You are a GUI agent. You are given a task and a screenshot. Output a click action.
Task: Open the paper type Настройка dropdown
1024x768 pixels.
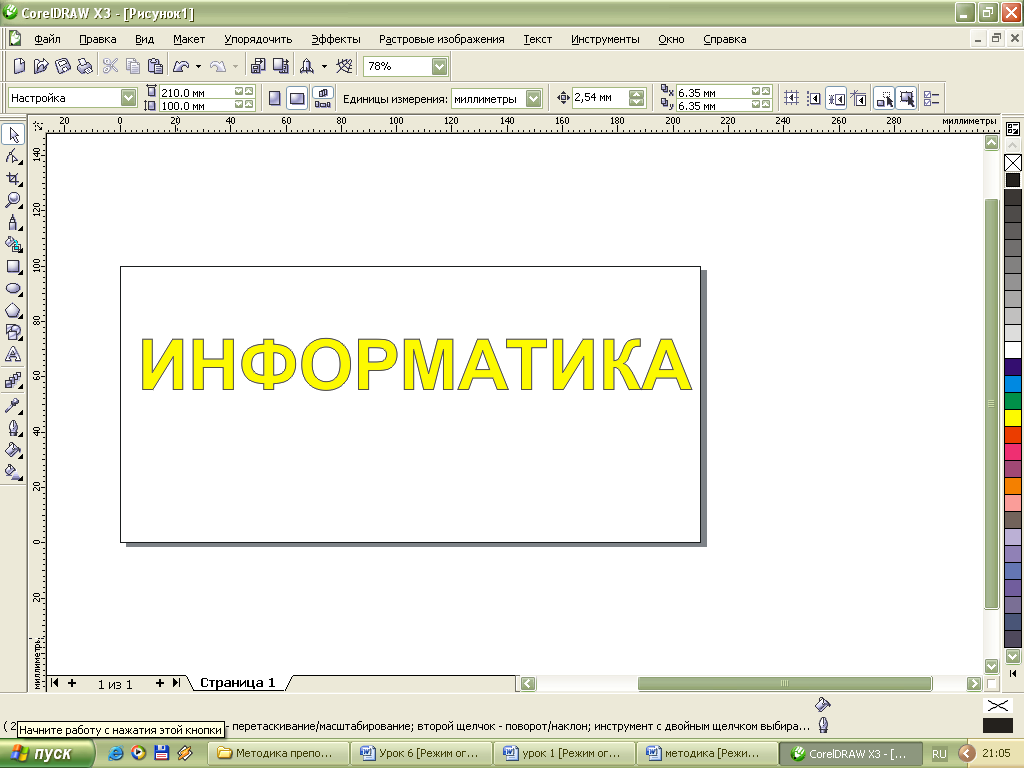pyautogui.click(x=129, y=98)
